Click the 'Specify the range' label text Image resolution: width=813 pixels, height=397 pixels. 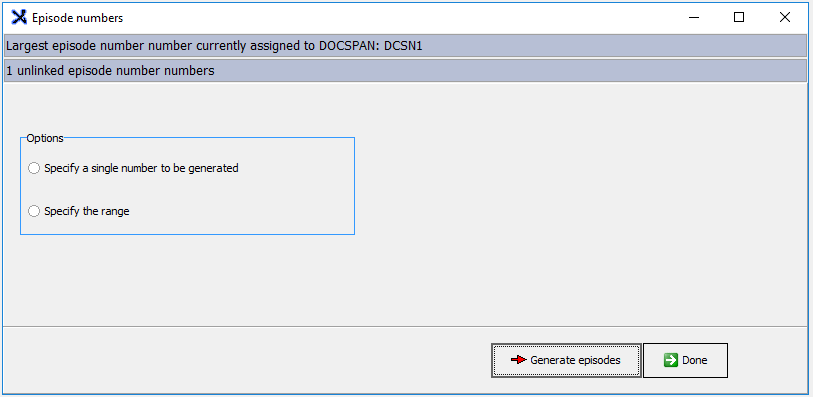(x=87, y=211)
